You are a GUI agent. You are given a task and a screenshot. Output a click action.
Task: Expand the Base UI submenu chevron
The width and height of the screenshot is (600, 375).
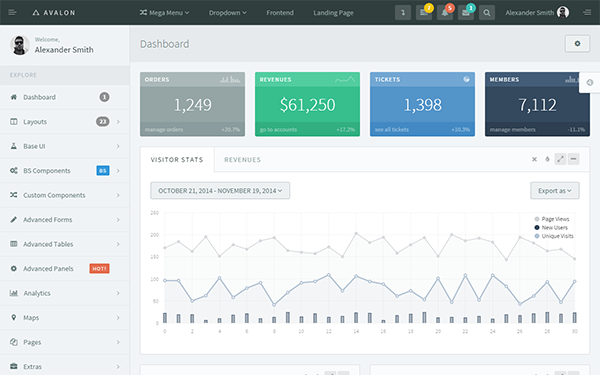(118, 146)
